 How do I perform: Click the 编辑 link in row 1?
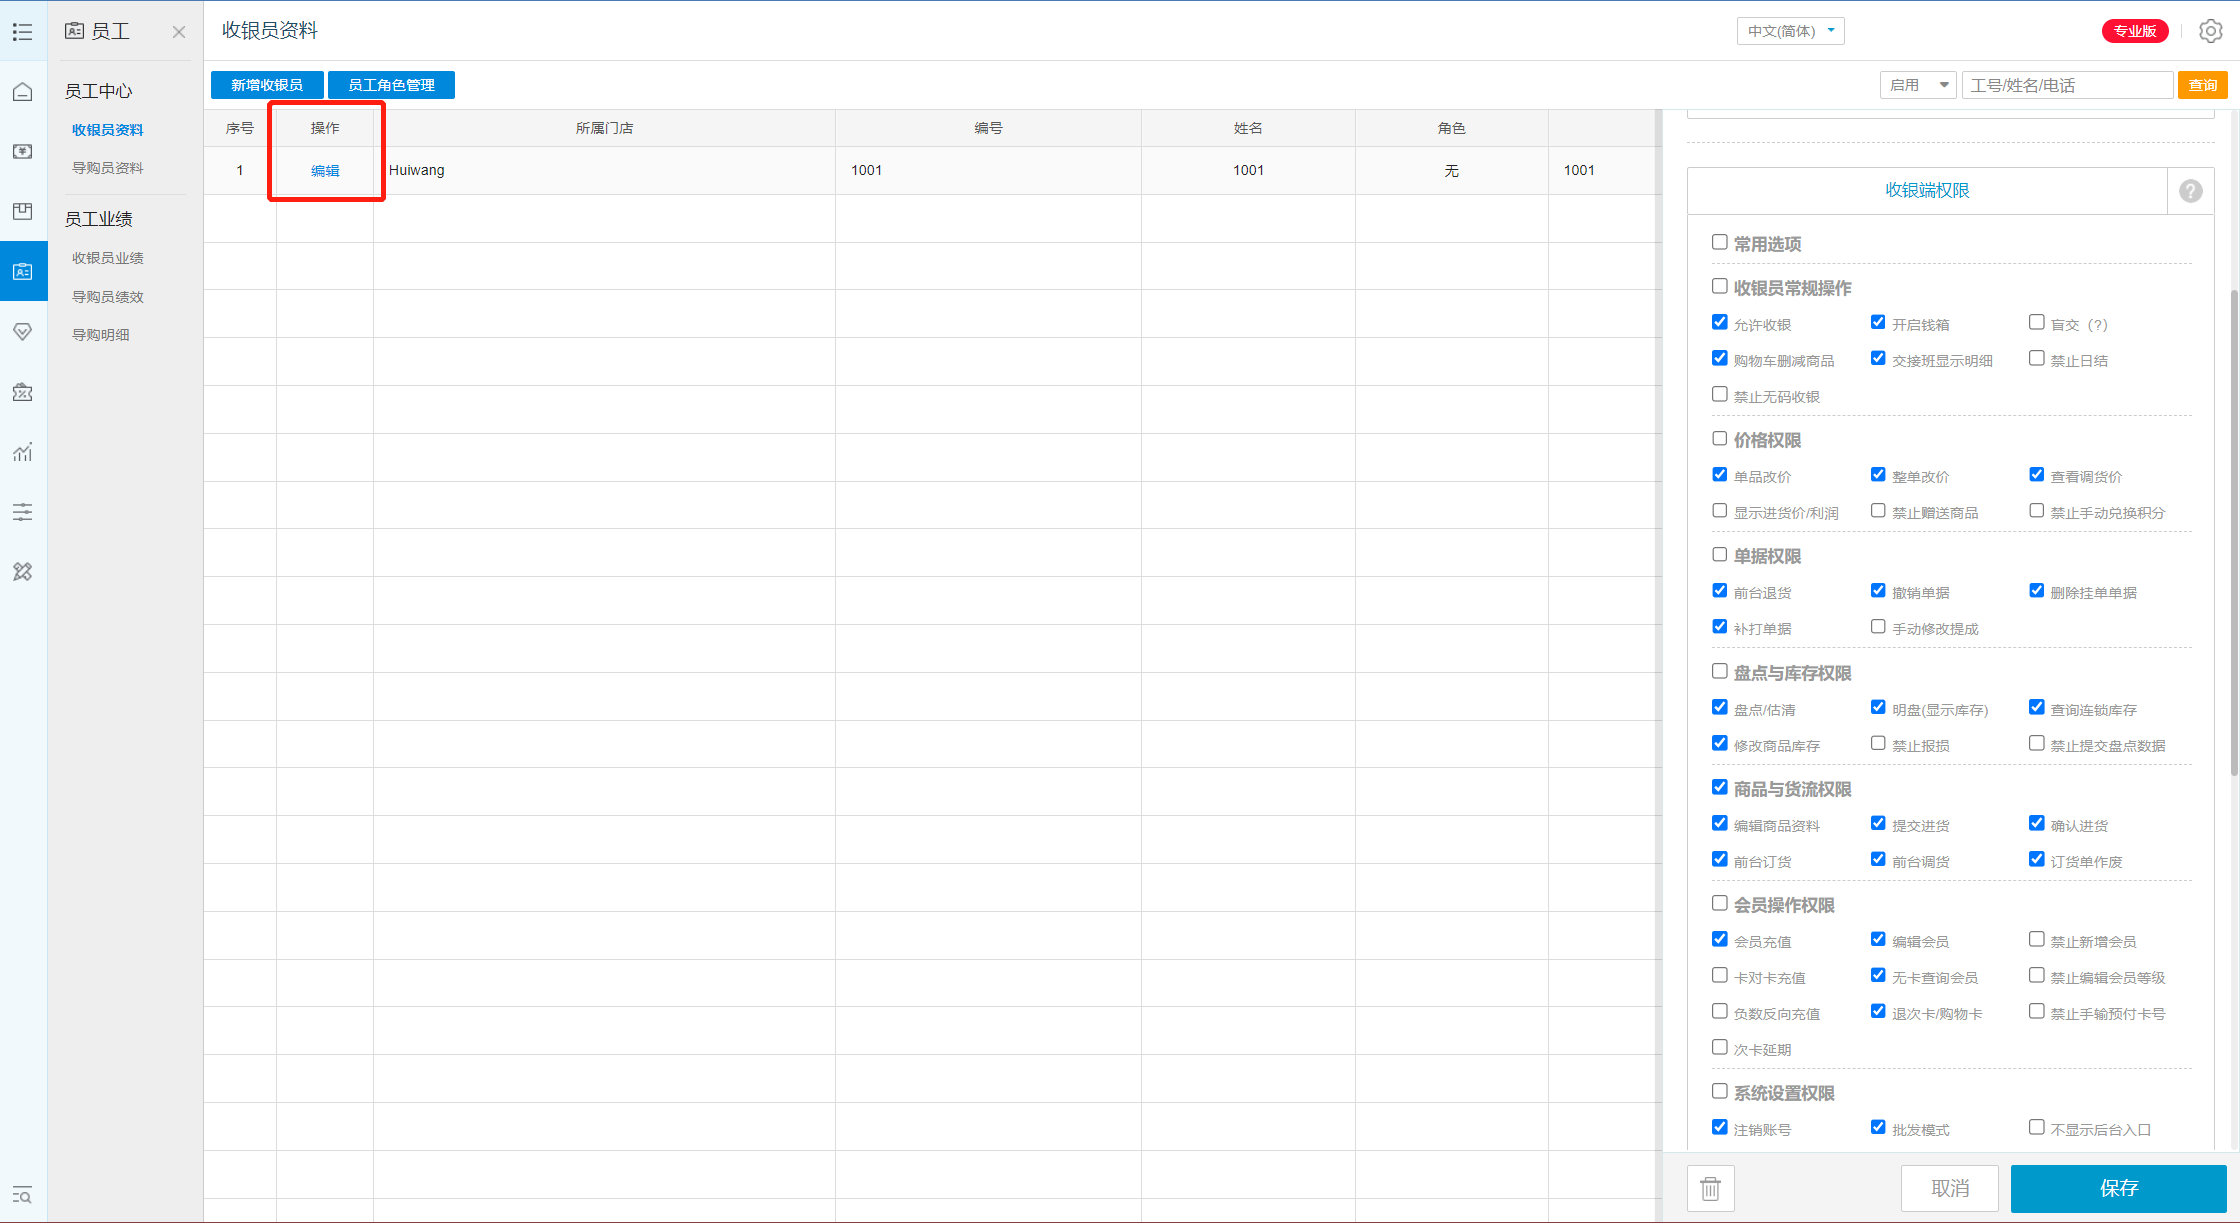(x=325, y=171)
